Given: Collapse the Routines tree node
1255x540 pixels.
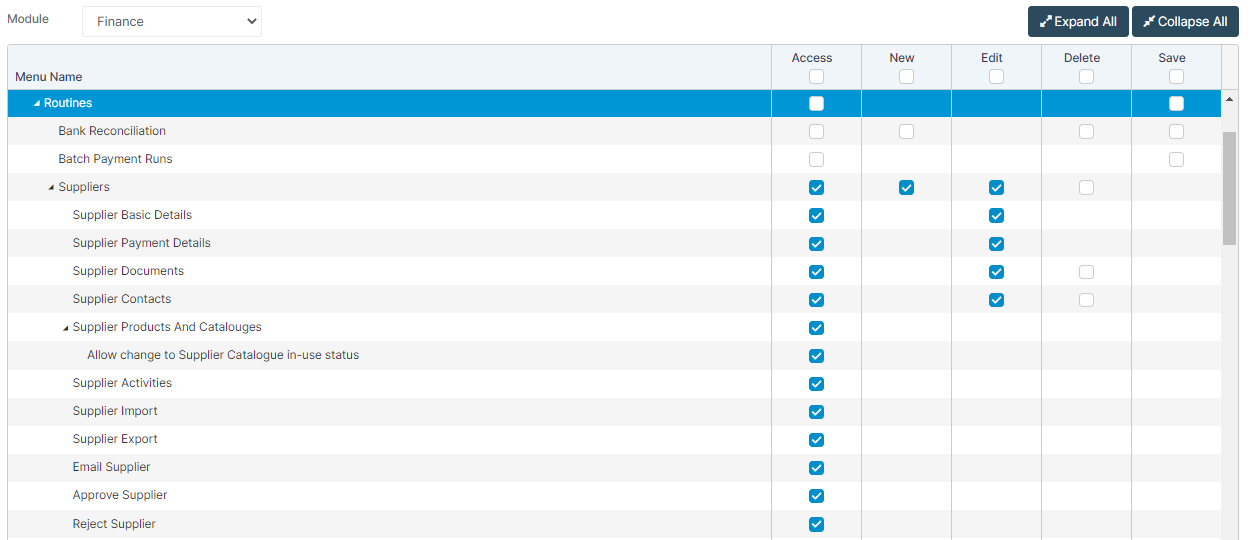Looking at the screenshot, I should tap(37, 104).
